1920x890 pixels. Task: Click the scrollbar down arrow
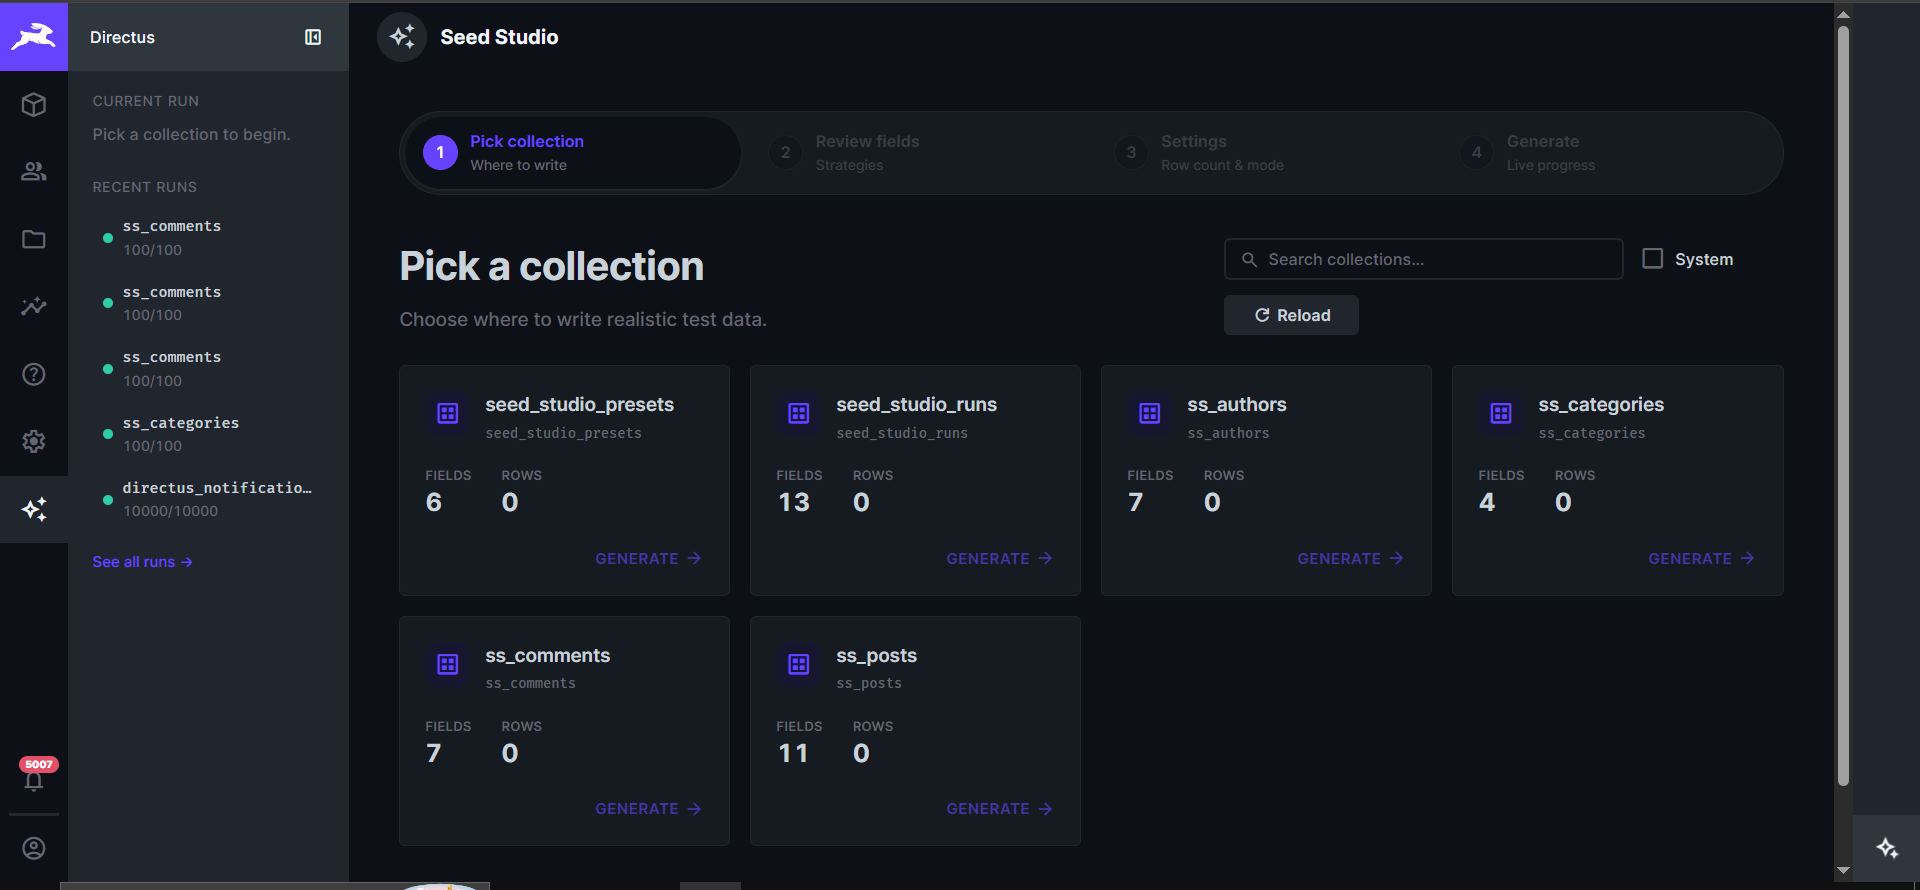tap(1843, 871)
